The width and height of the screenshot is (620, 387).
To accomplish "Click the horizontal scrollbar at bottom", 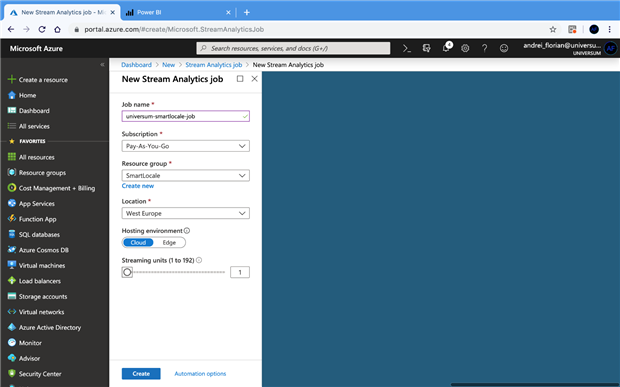I will (x=535, y=384).
